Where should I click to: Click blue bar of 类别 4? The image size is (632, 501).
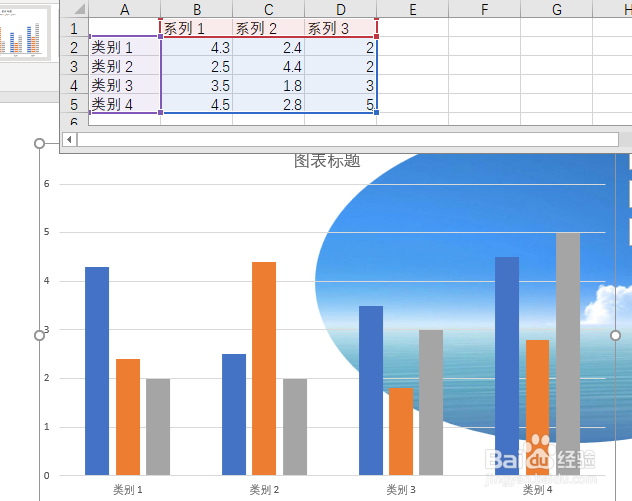pyautogui.click(x=507, y=366)
